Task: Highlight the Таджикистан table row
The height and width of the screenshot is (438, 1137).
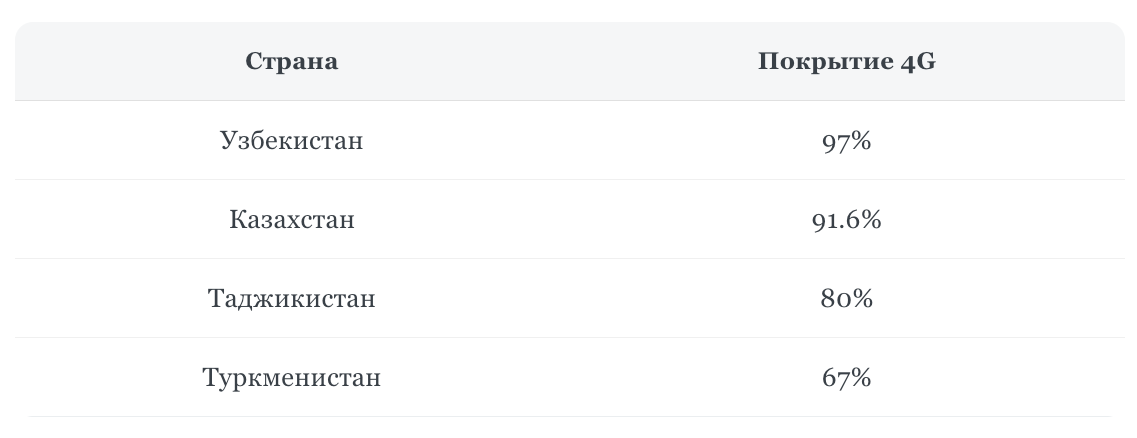Action: pos(569,299)
